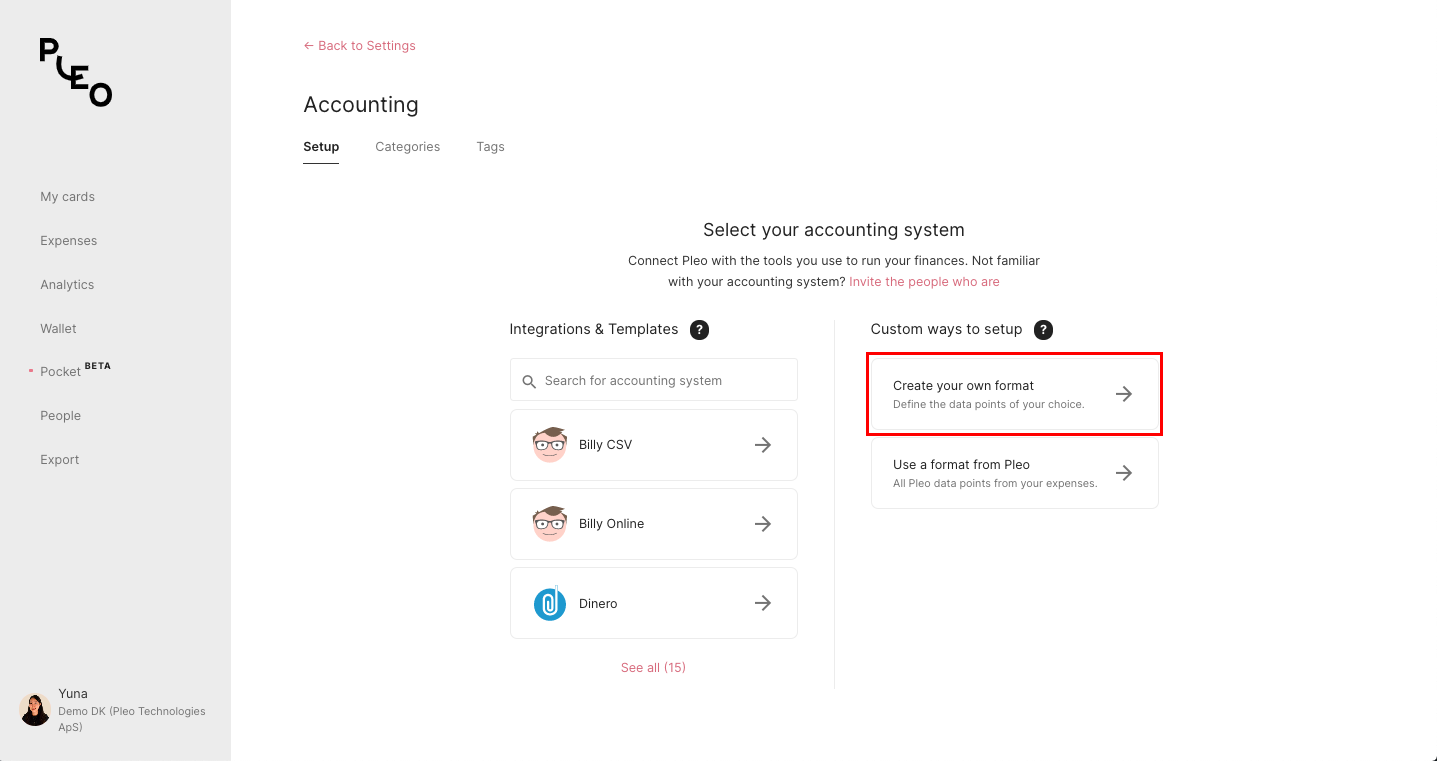Viewport: 1437px width, 761px height.
Task: Select Dinero integration
Action: pos(654,603)
